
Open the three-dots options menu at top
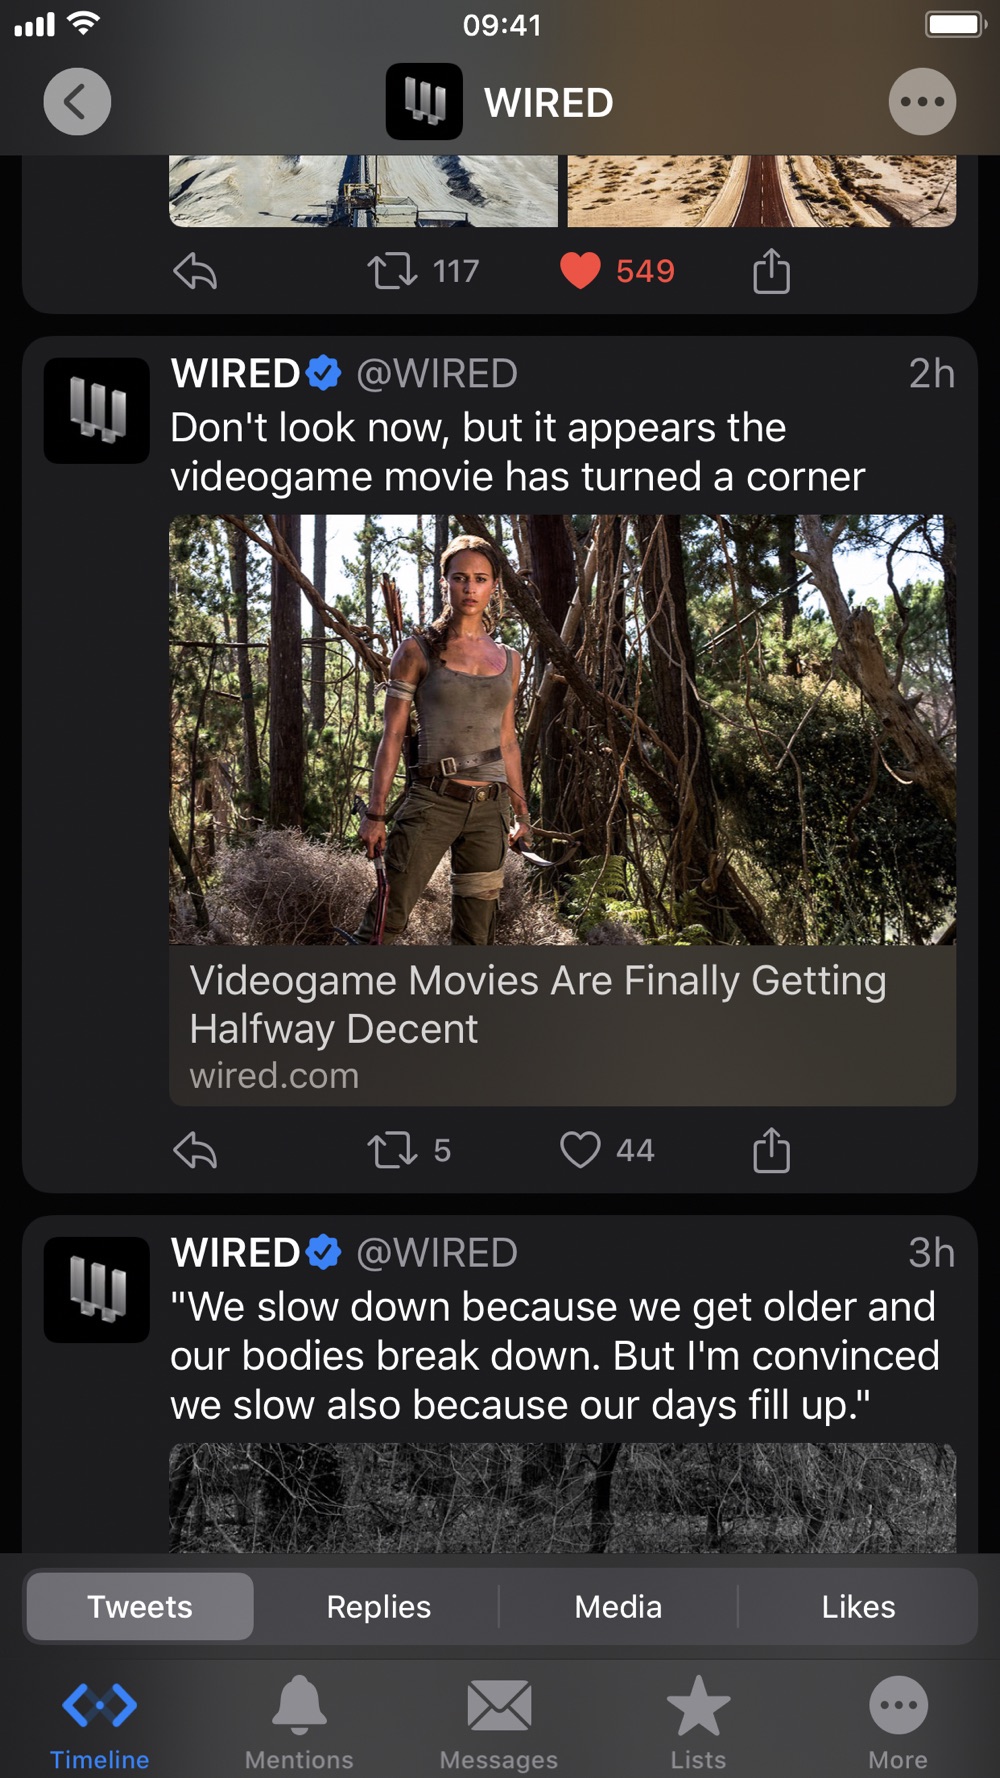pos(922,102)
